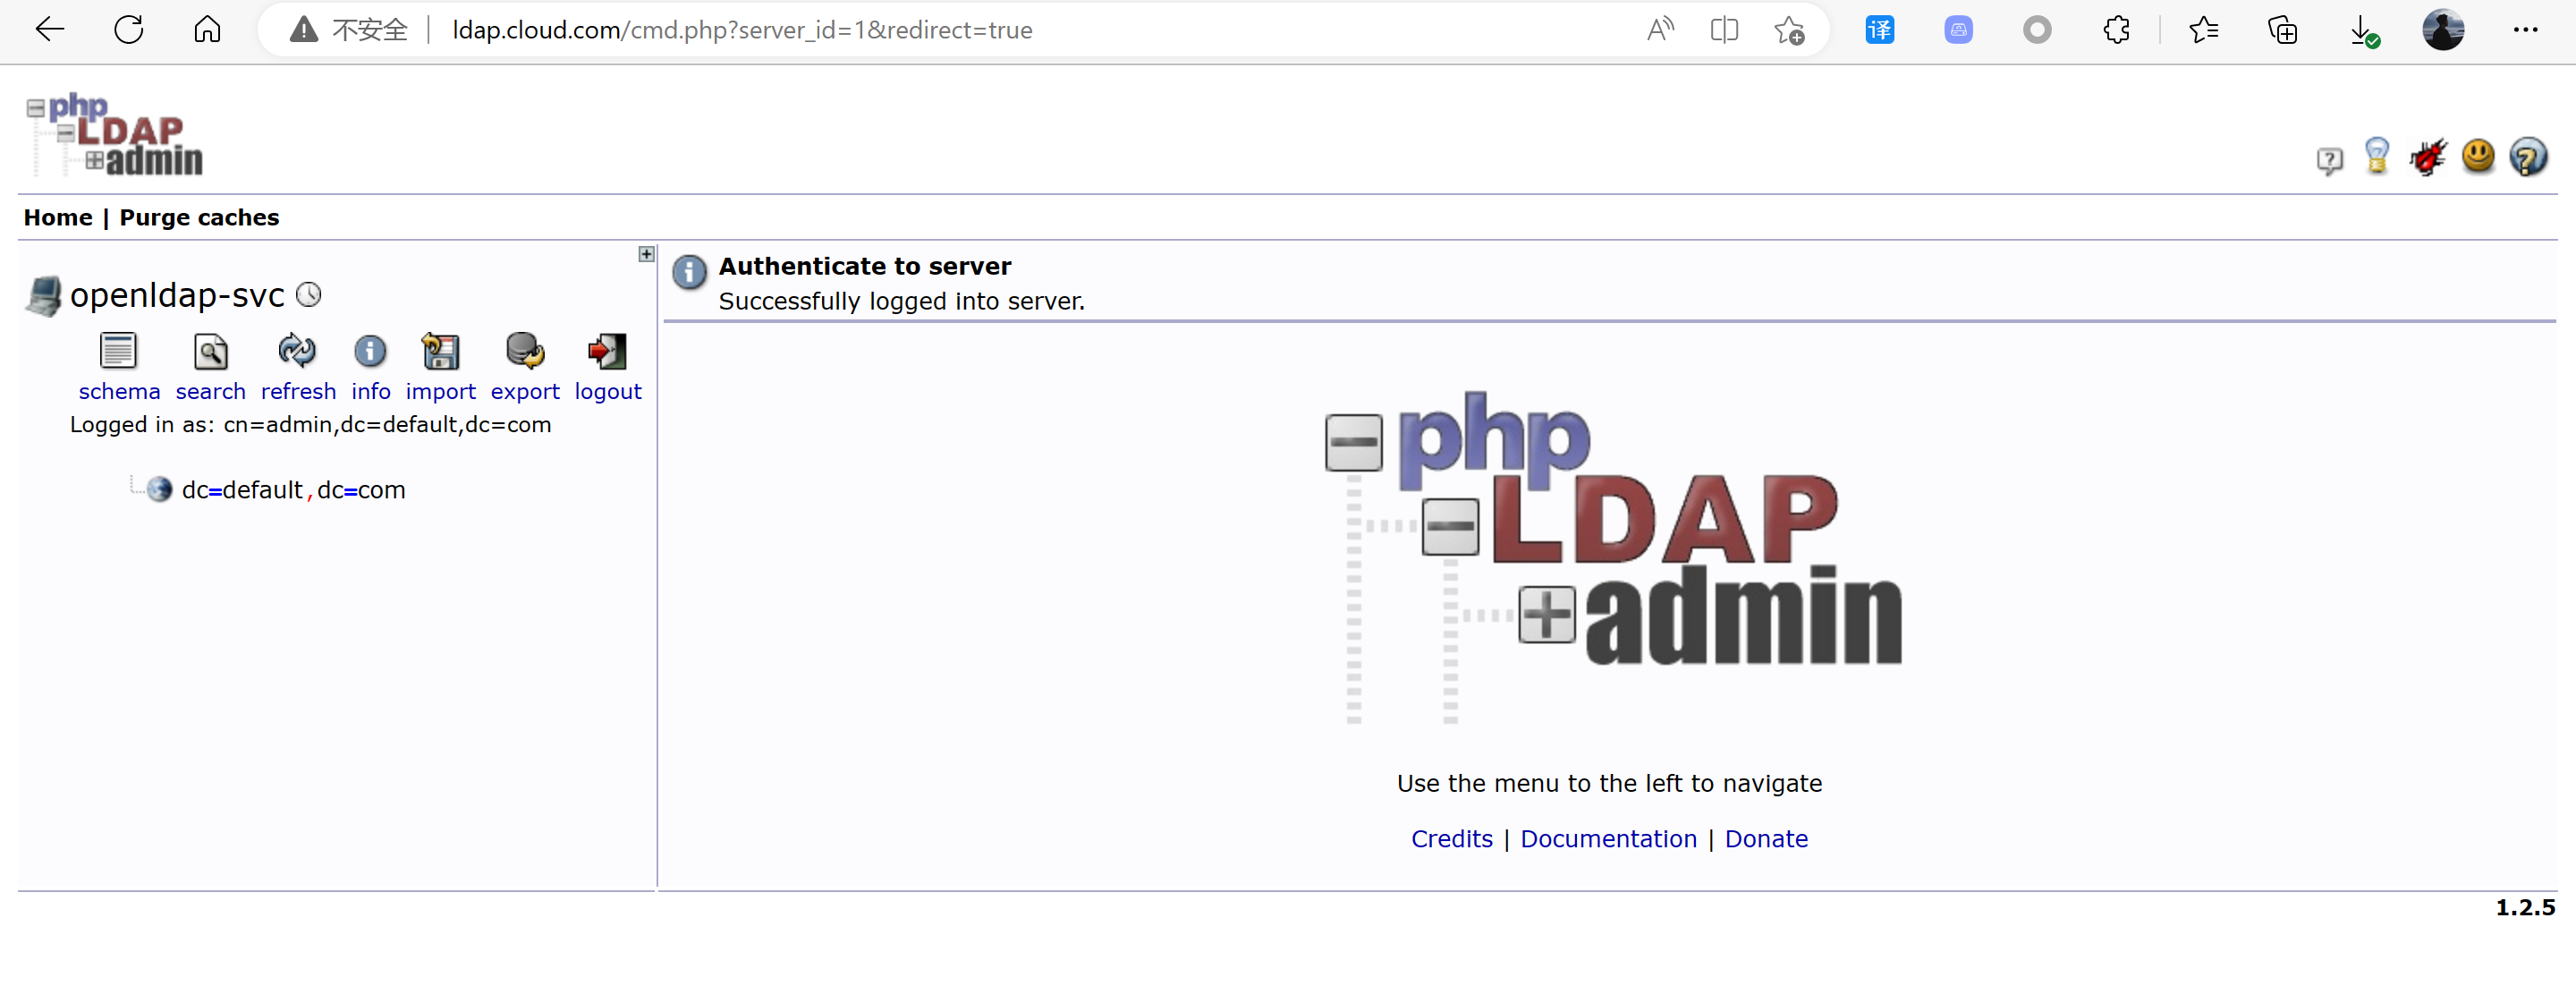
Task: Open the blue help question icon
Action: click(x=2528, y=157)
